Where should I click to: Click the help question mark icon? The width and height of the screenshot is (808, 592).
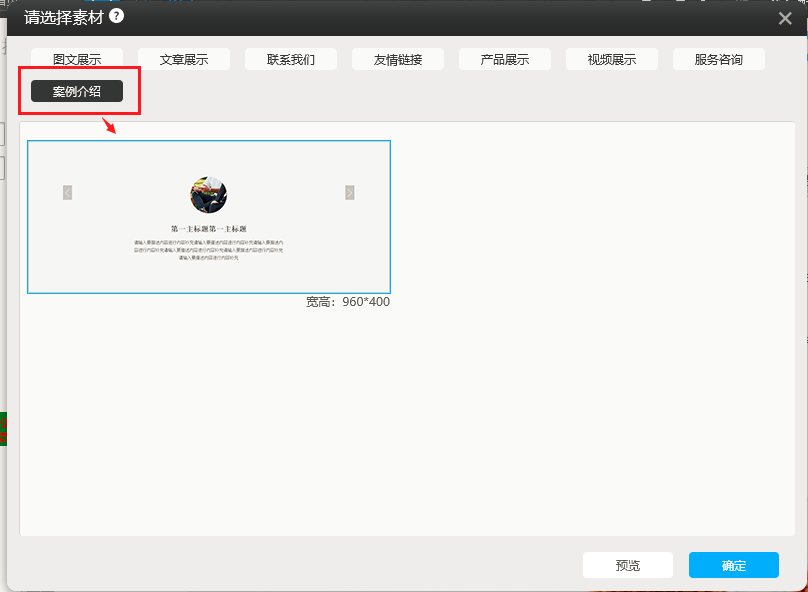[x=117, y=16]
